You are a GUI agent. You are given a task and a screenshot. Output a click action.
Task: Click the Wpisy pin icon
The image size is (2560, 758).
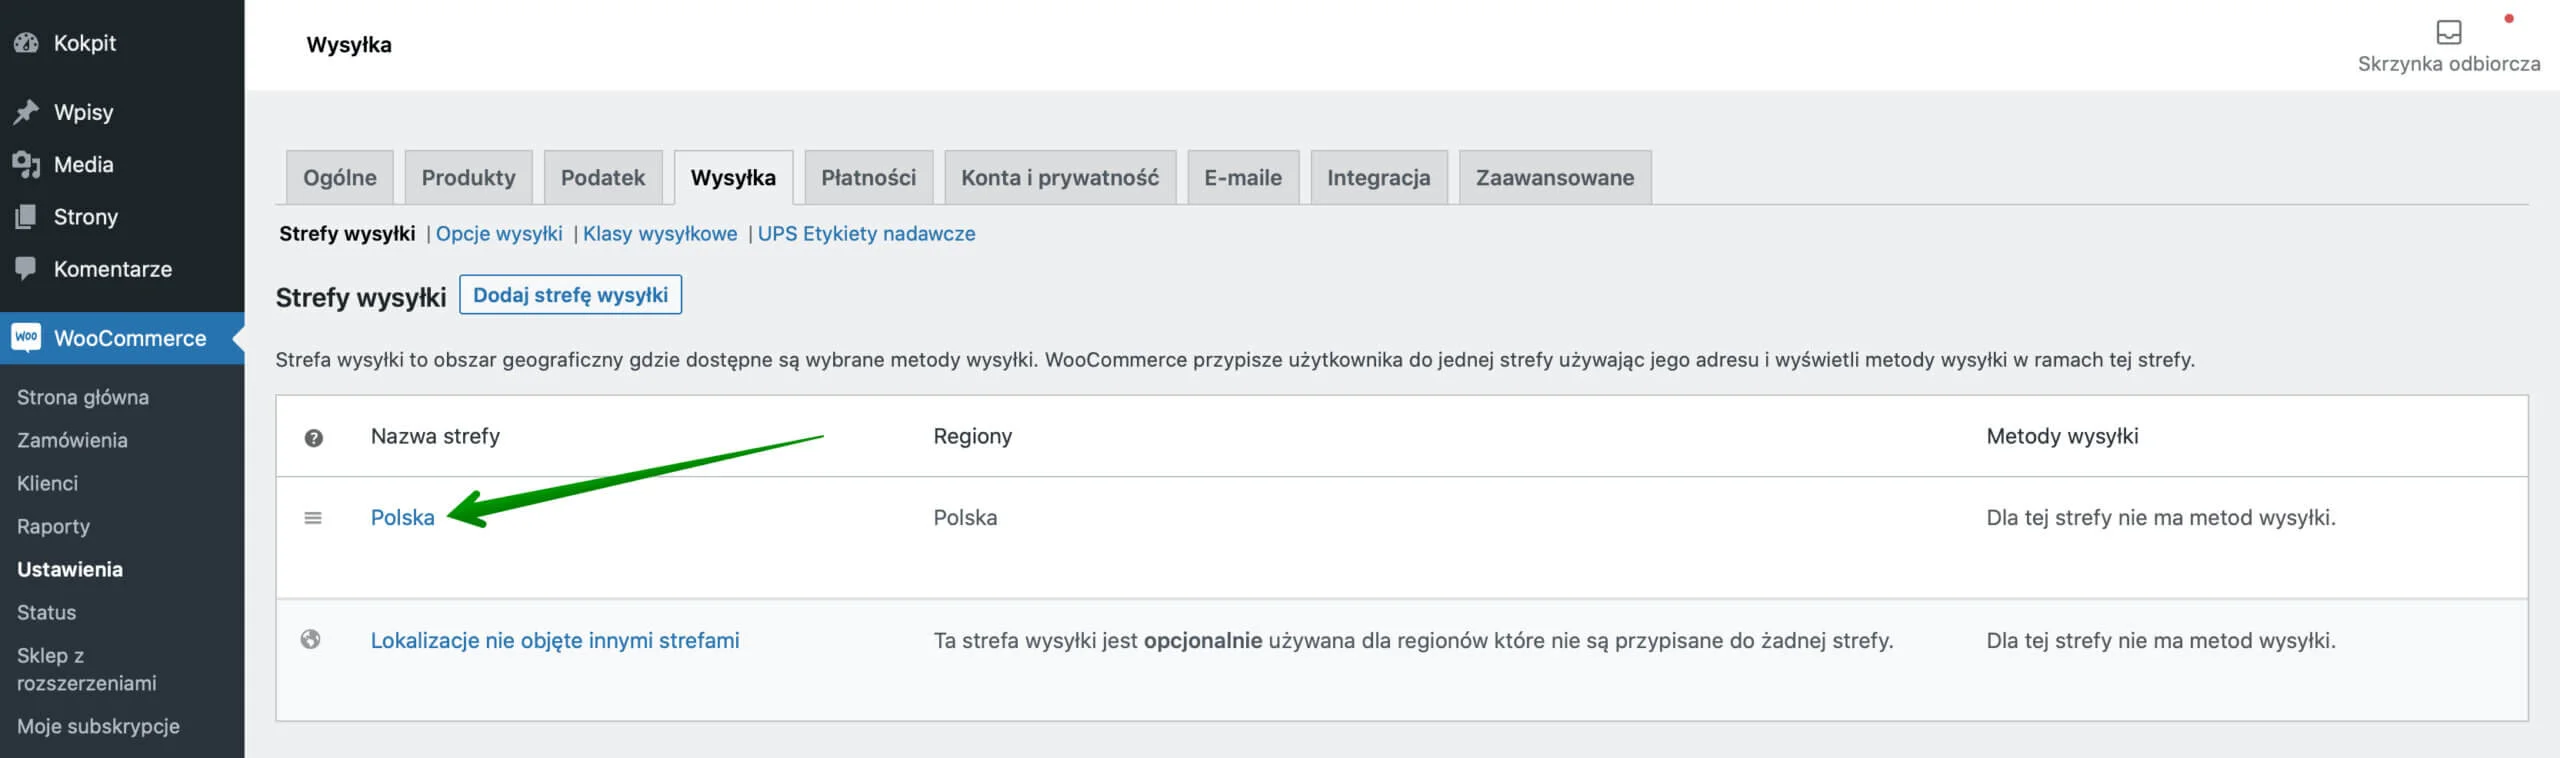(x=26, y=112)
